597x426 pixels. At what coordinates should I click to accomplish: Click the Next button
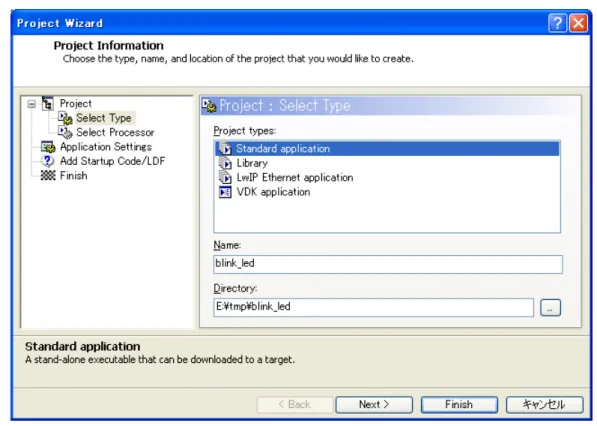click(x=374, y=404)
